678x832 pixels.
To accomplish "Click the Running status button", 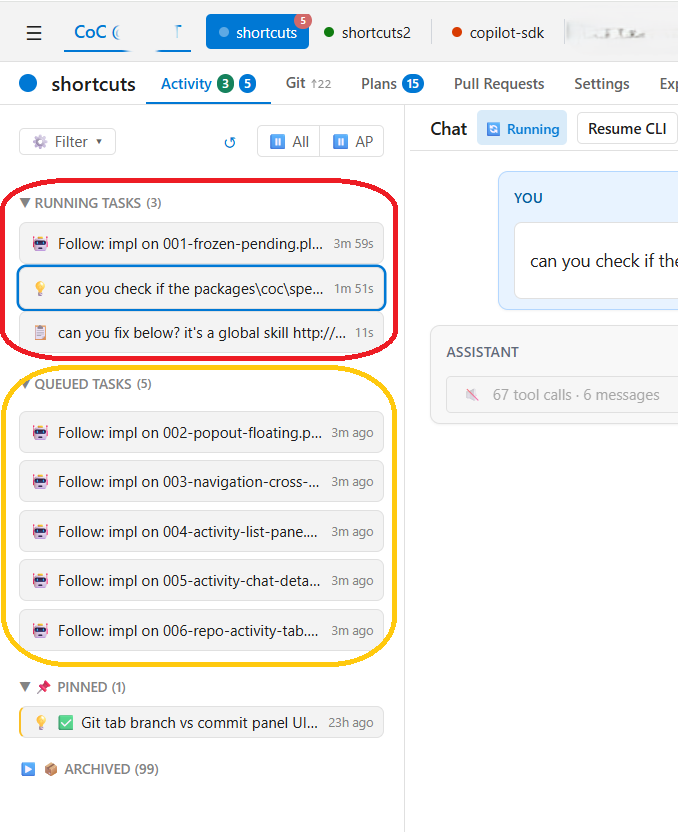I will tap(522, 128).
